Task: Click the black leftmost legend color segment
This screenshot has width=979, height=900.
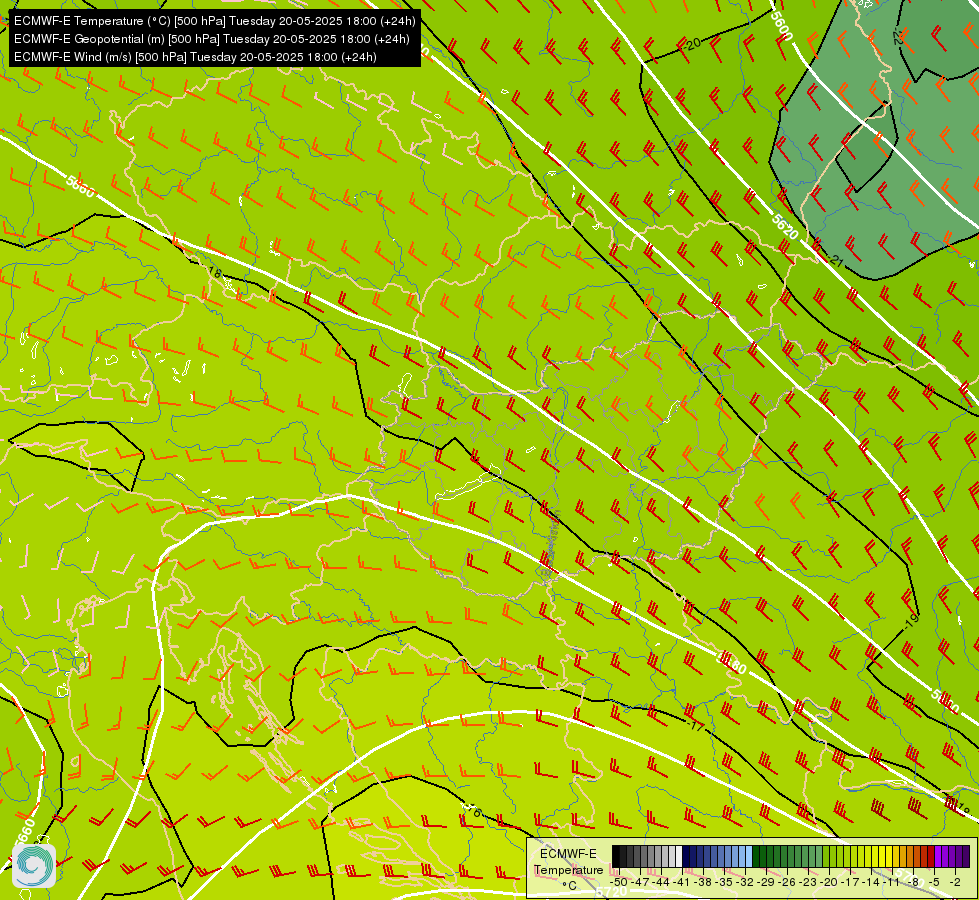Action: point(616,856)
